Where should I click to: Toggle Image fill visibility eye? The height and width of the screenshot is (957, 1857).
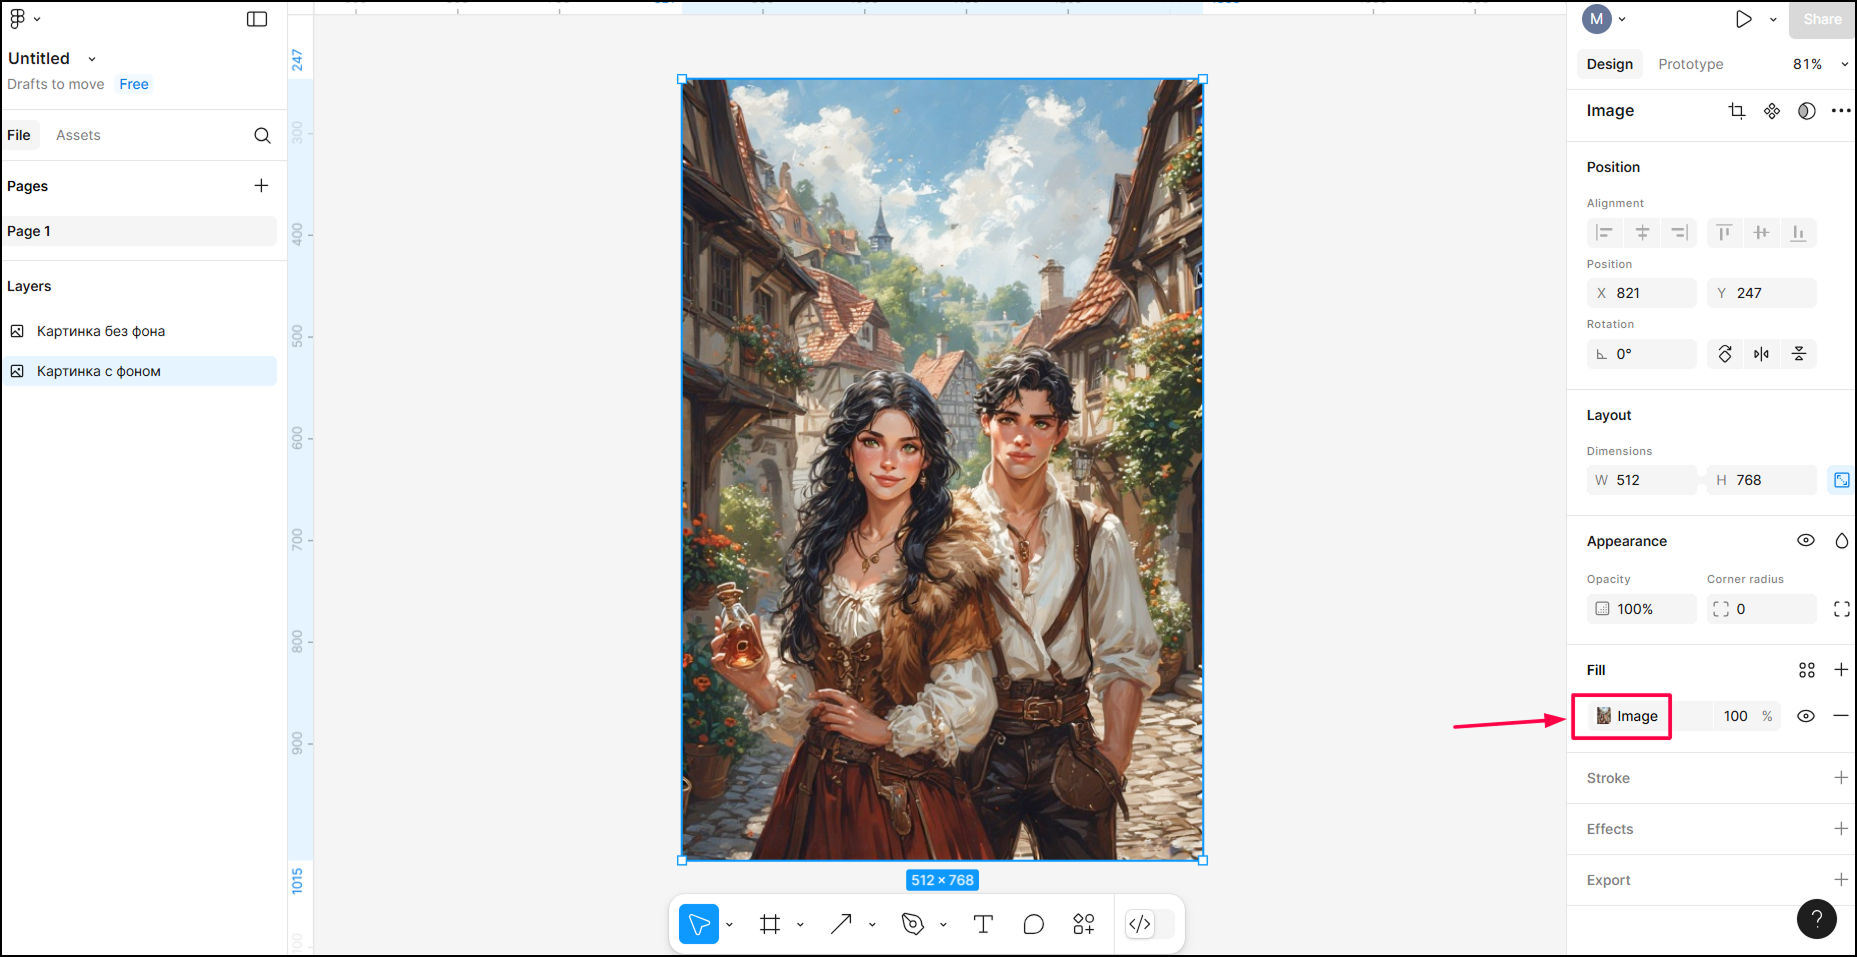1806,716
